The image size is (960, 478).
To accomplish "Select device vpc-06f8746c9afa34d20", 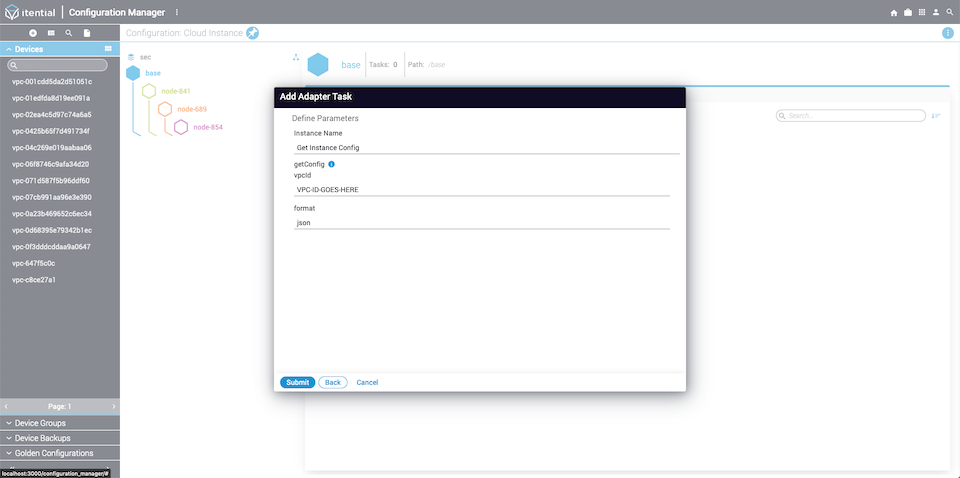I will [51, 164].
